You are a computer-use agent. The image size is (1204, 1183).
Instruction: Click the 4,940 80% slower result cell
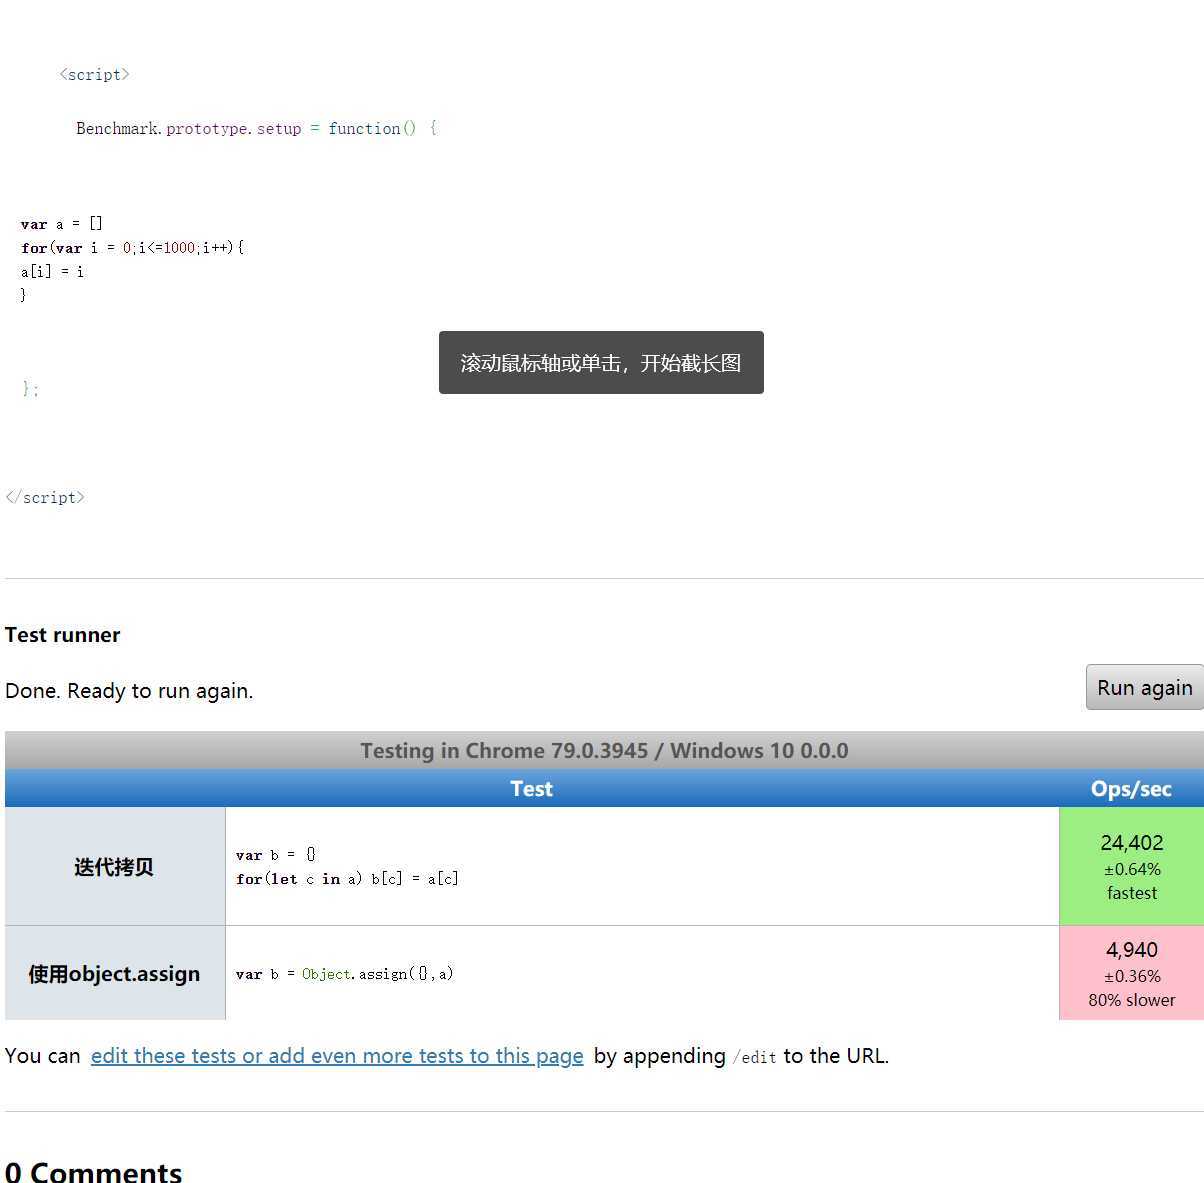tap(1131, 973)
